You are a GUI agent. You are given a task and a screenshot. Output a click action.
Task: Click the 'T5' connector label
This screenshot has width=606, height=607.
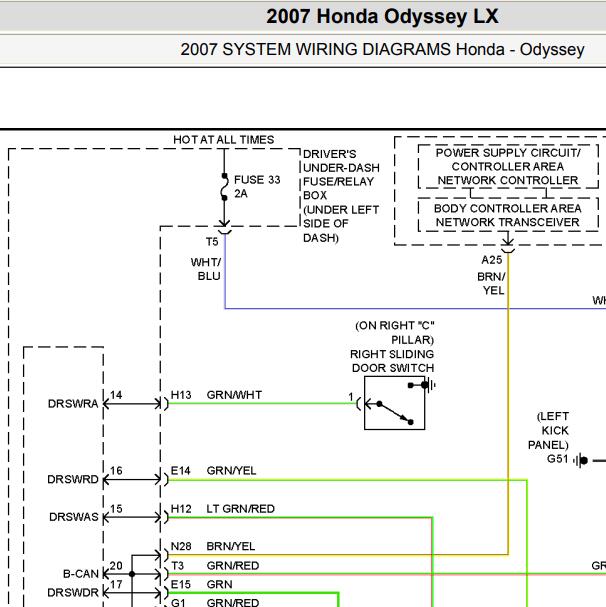click(x=212, y=242)
